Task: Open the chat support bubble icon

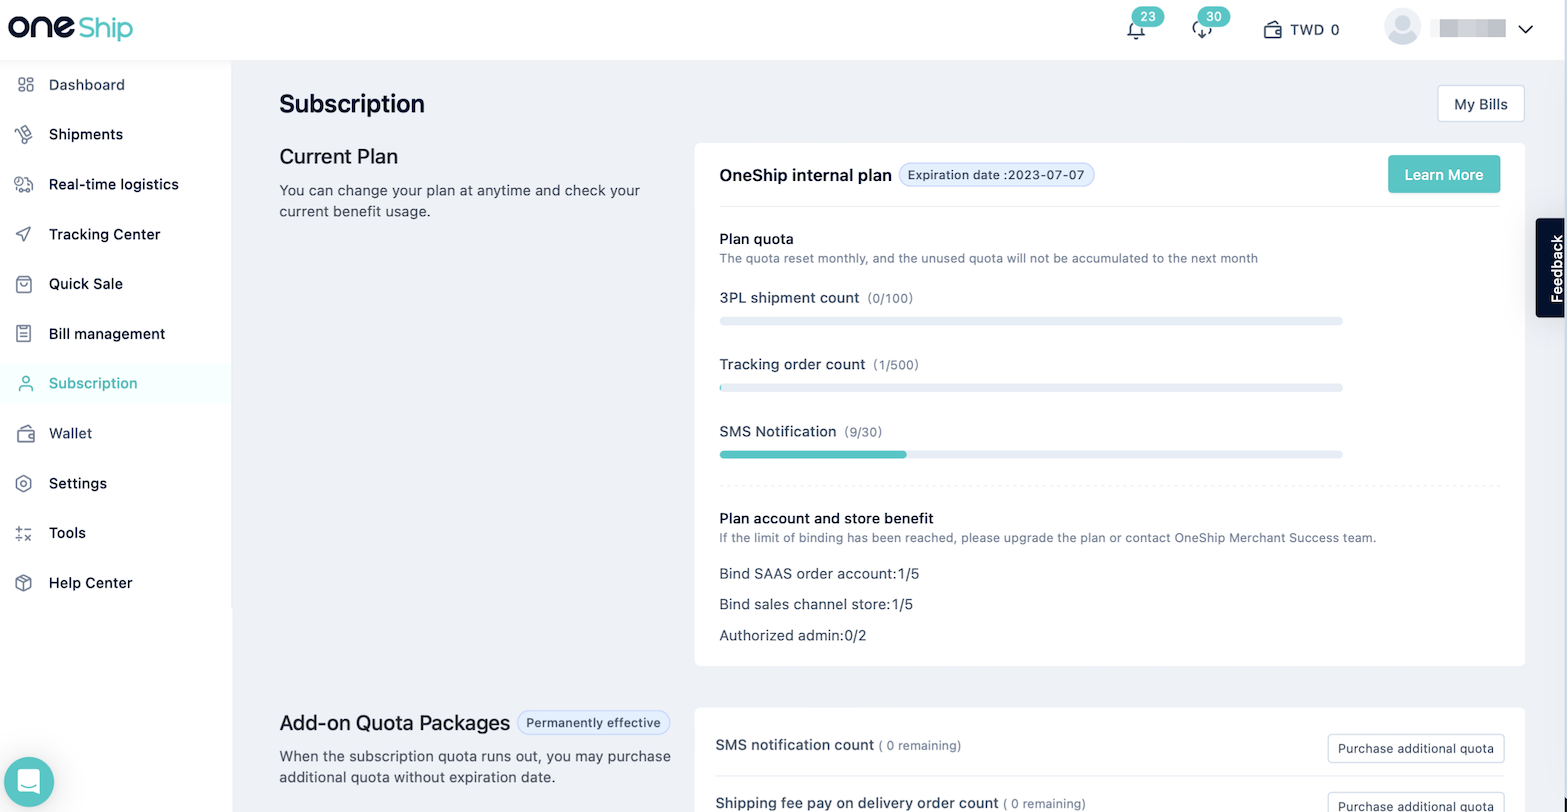Action: coord(29,782)
